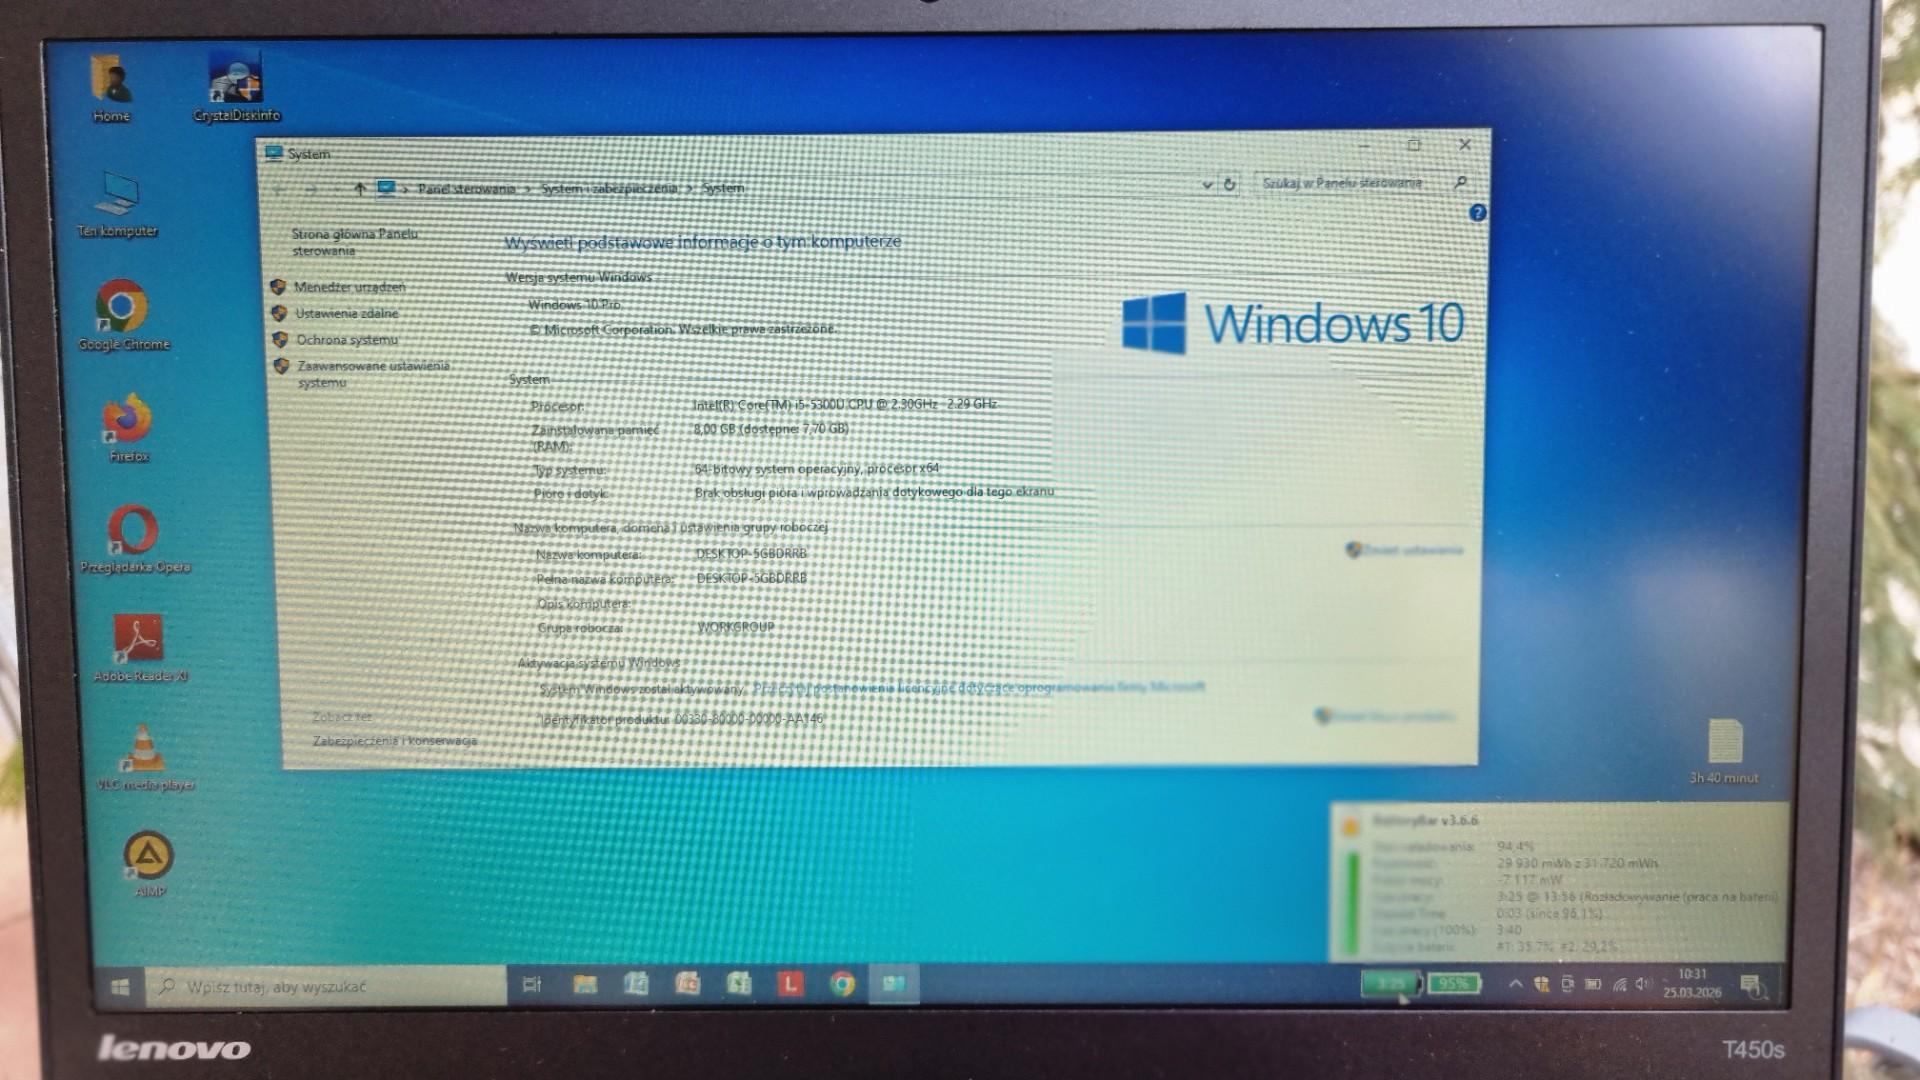
Task: Click the system battery tray icon
Action: pos(1594,985)
